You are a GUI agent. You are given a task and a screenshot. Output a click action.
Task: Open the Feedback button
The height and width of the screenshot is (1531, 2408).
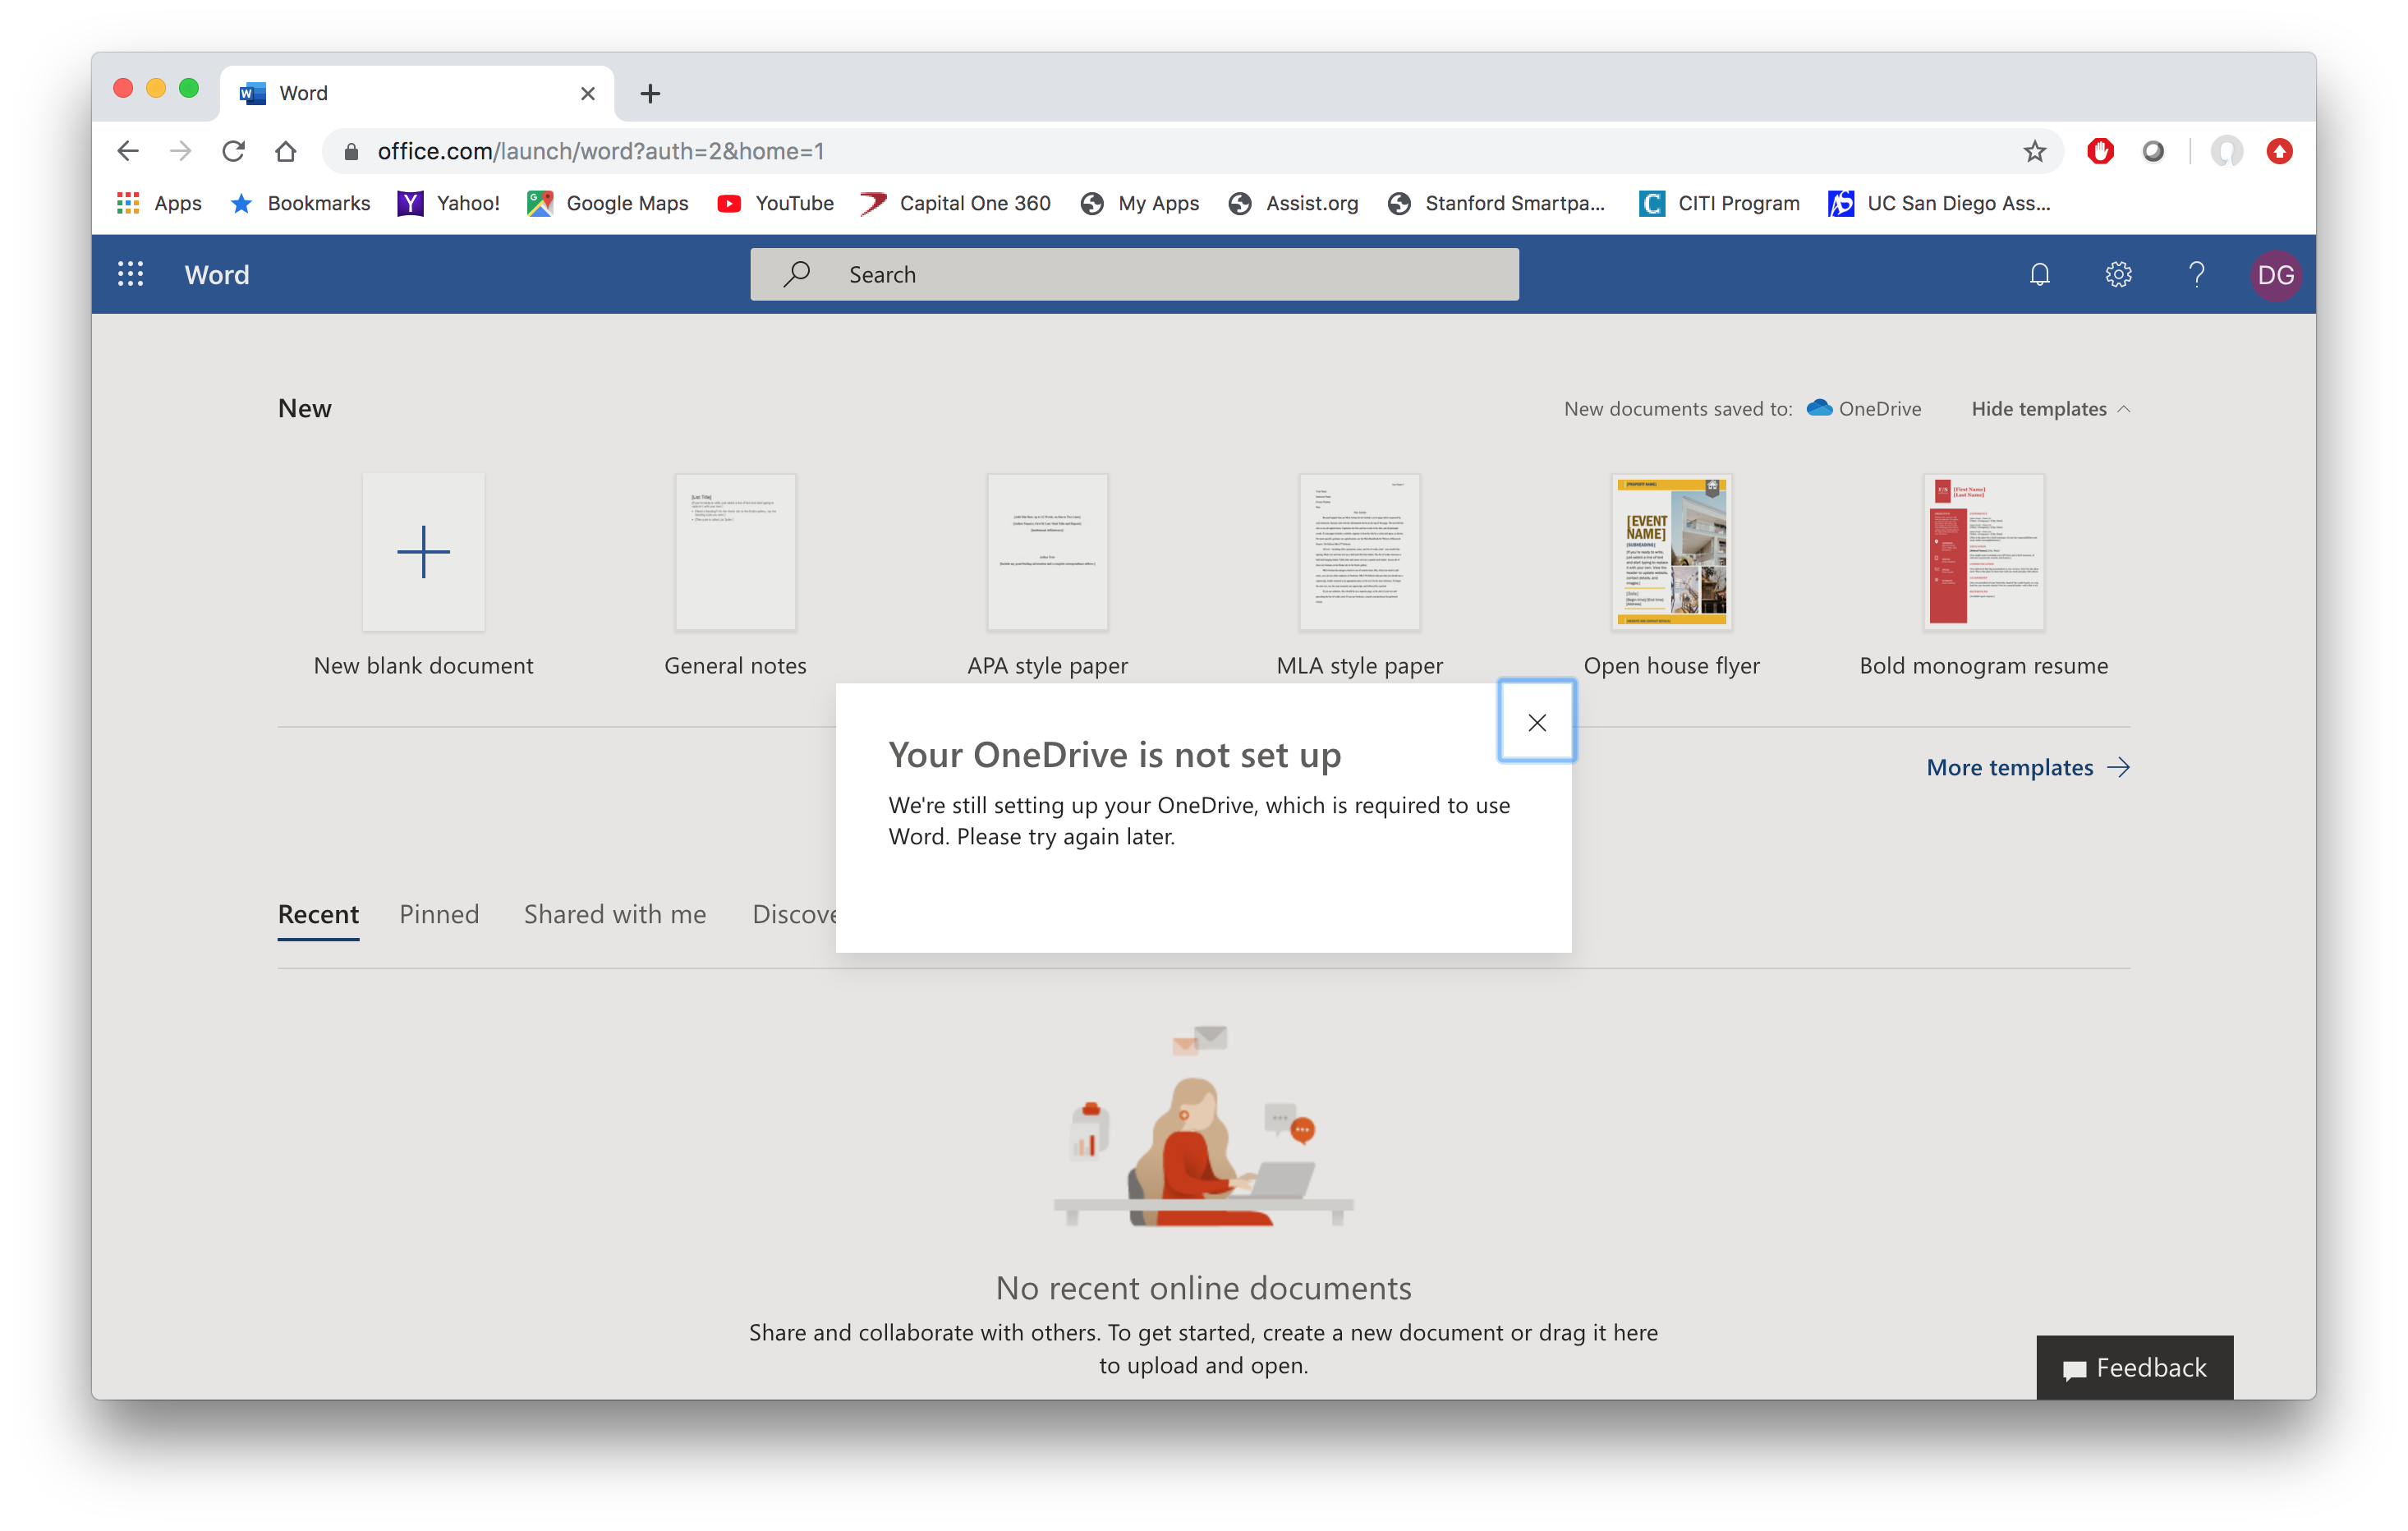(2134, 1367)
